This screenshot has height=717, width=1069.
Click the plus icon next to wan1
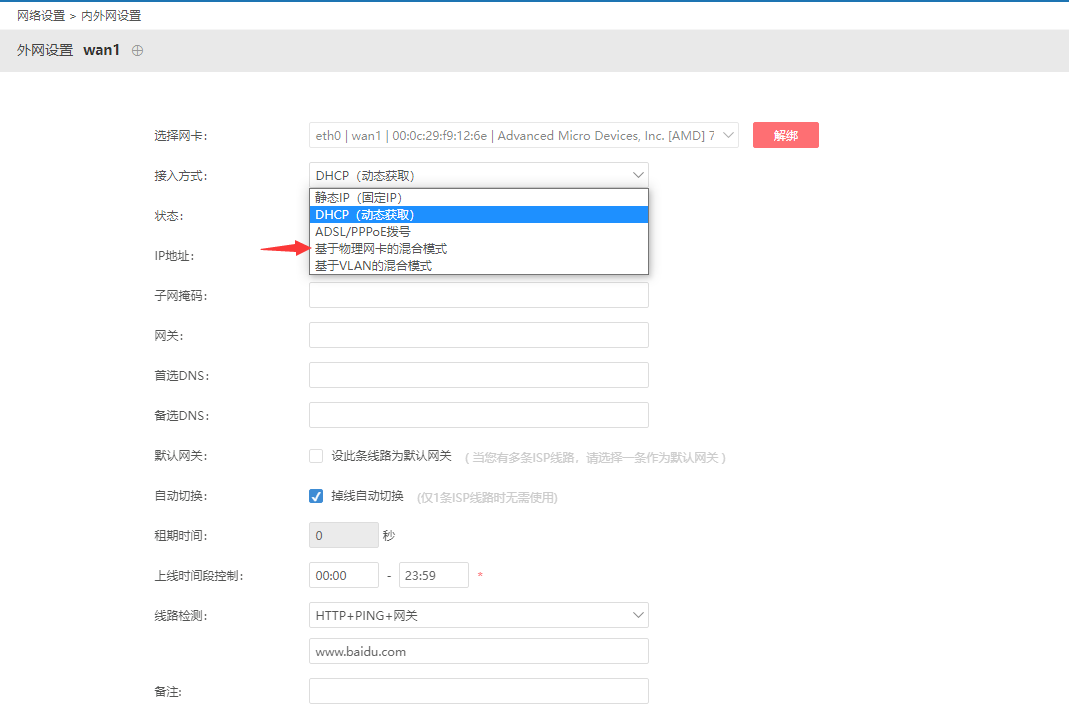tap(138, 50)
